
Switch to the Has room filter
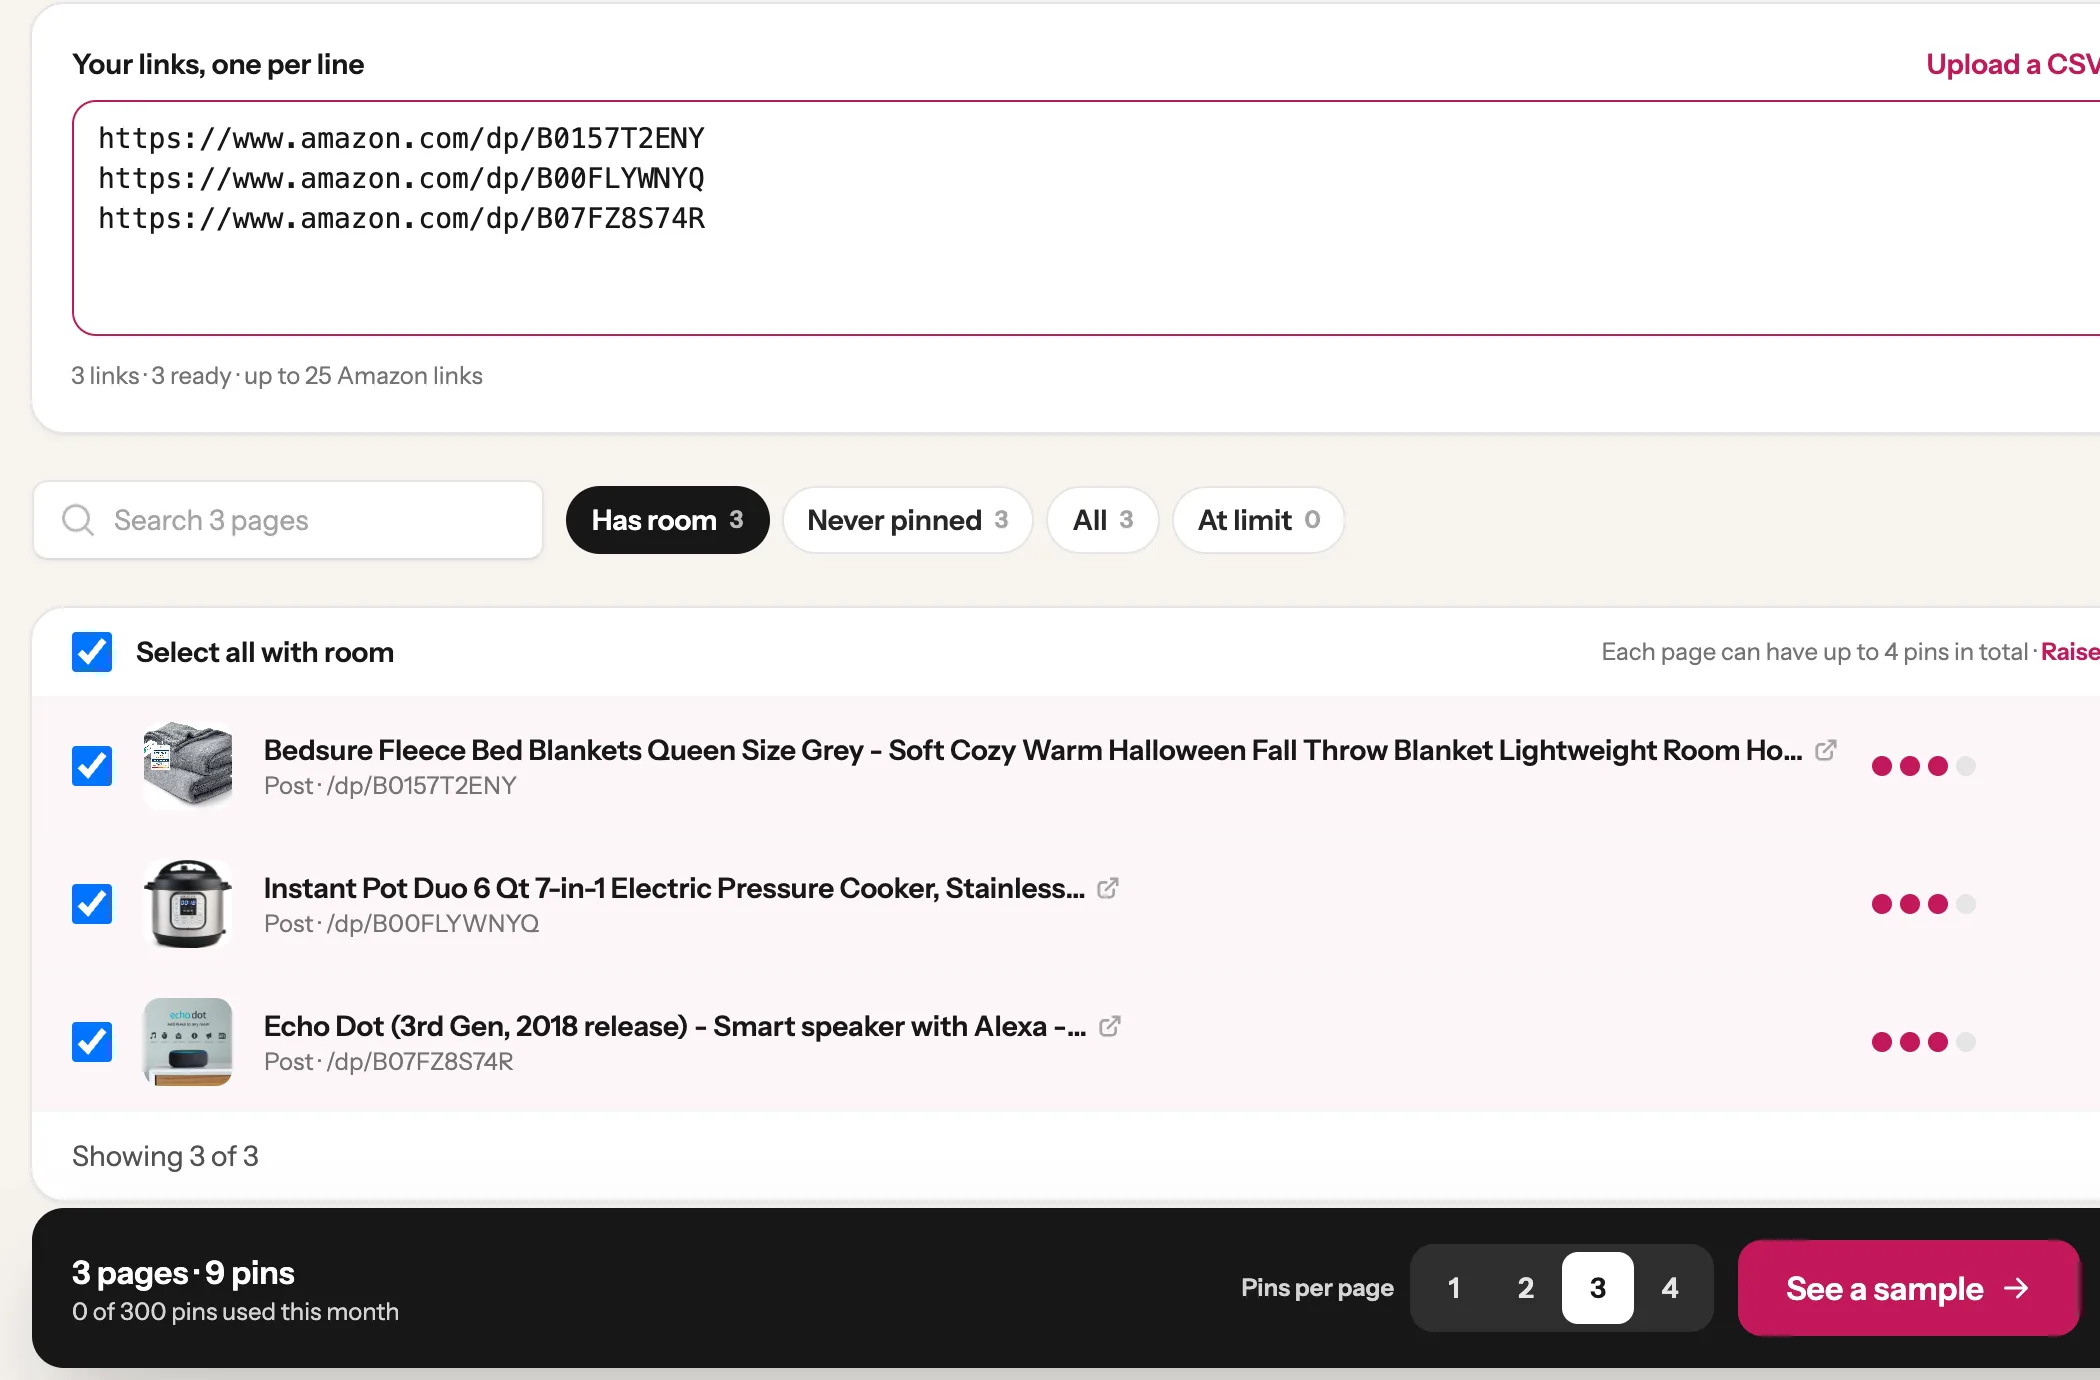pos(667,520)
